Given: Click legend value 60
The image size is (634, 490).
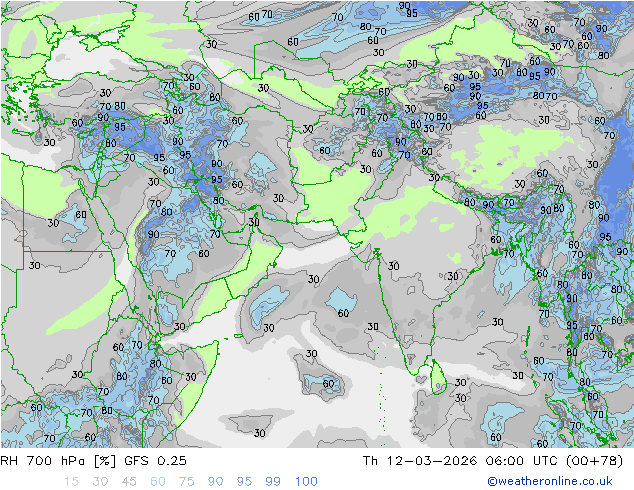Looking at the screenshot, I should [158, 482].
